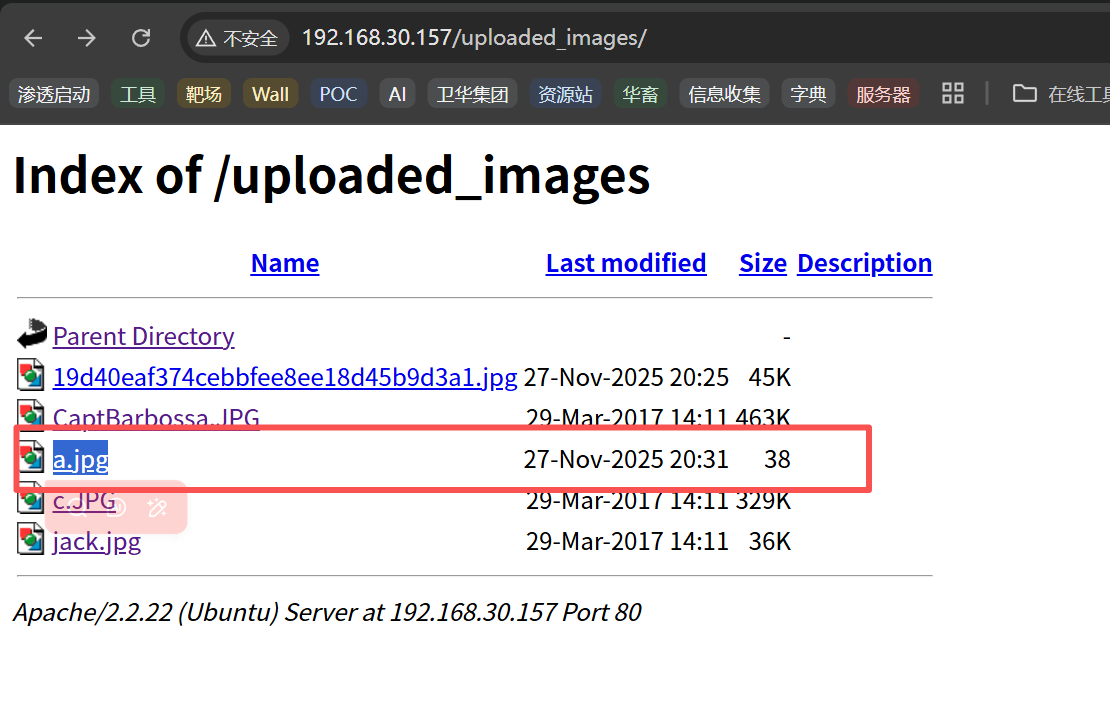Open the 服务器 bookmark item

pos(883,94)
